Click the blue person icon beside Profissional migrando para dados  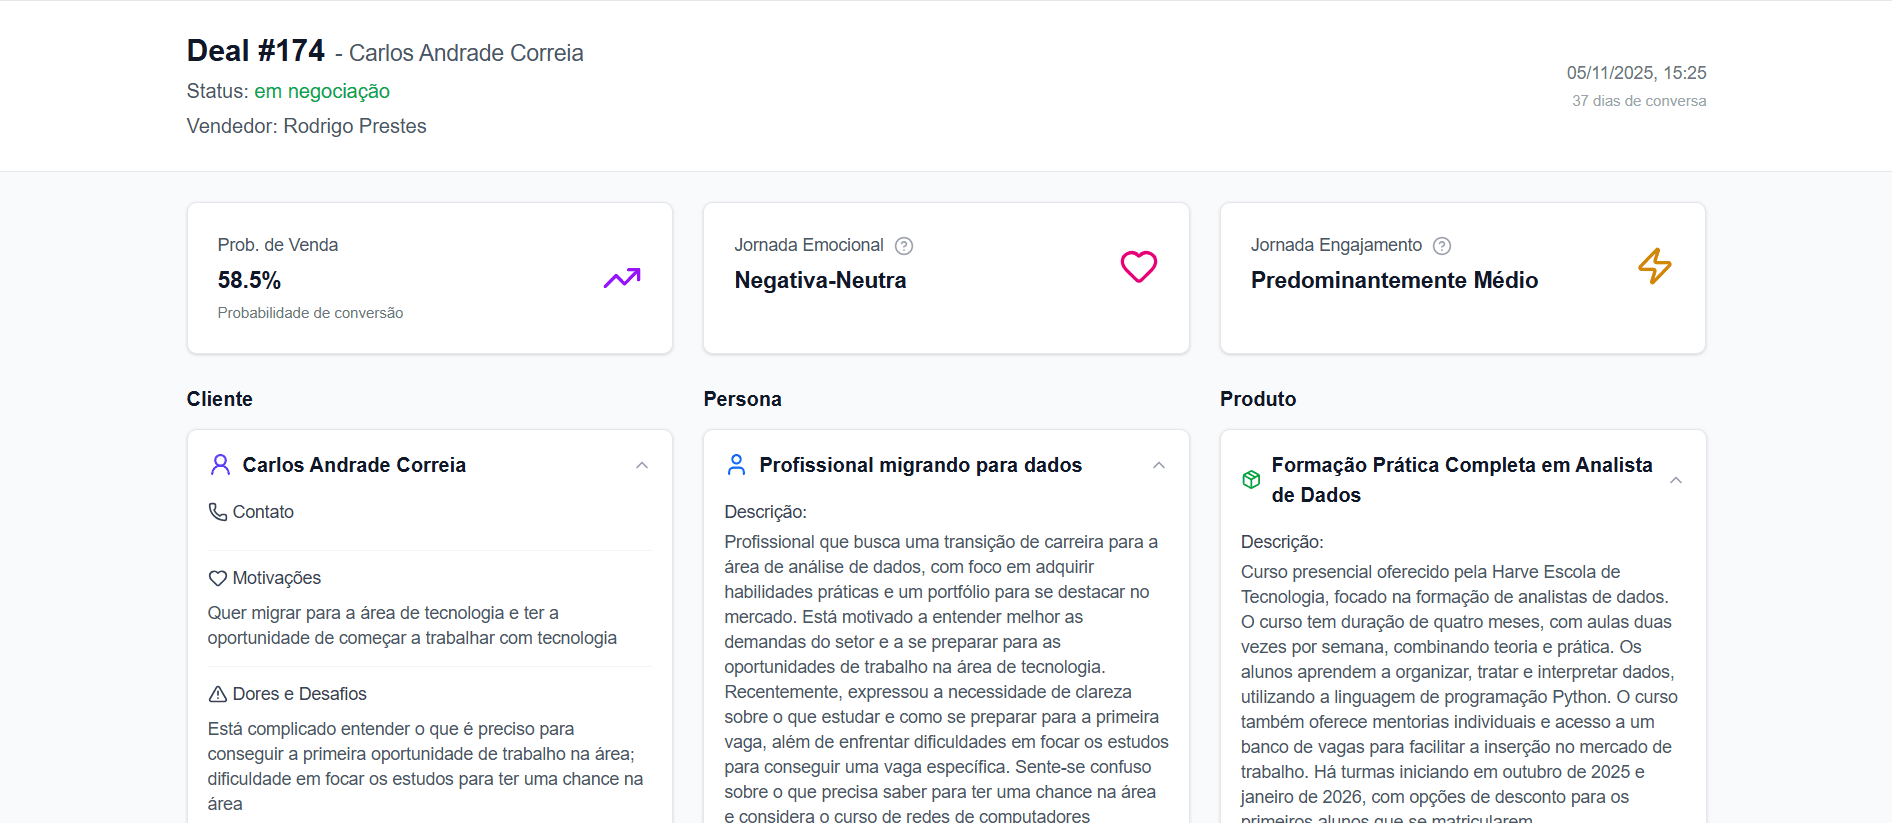[736, 464]
